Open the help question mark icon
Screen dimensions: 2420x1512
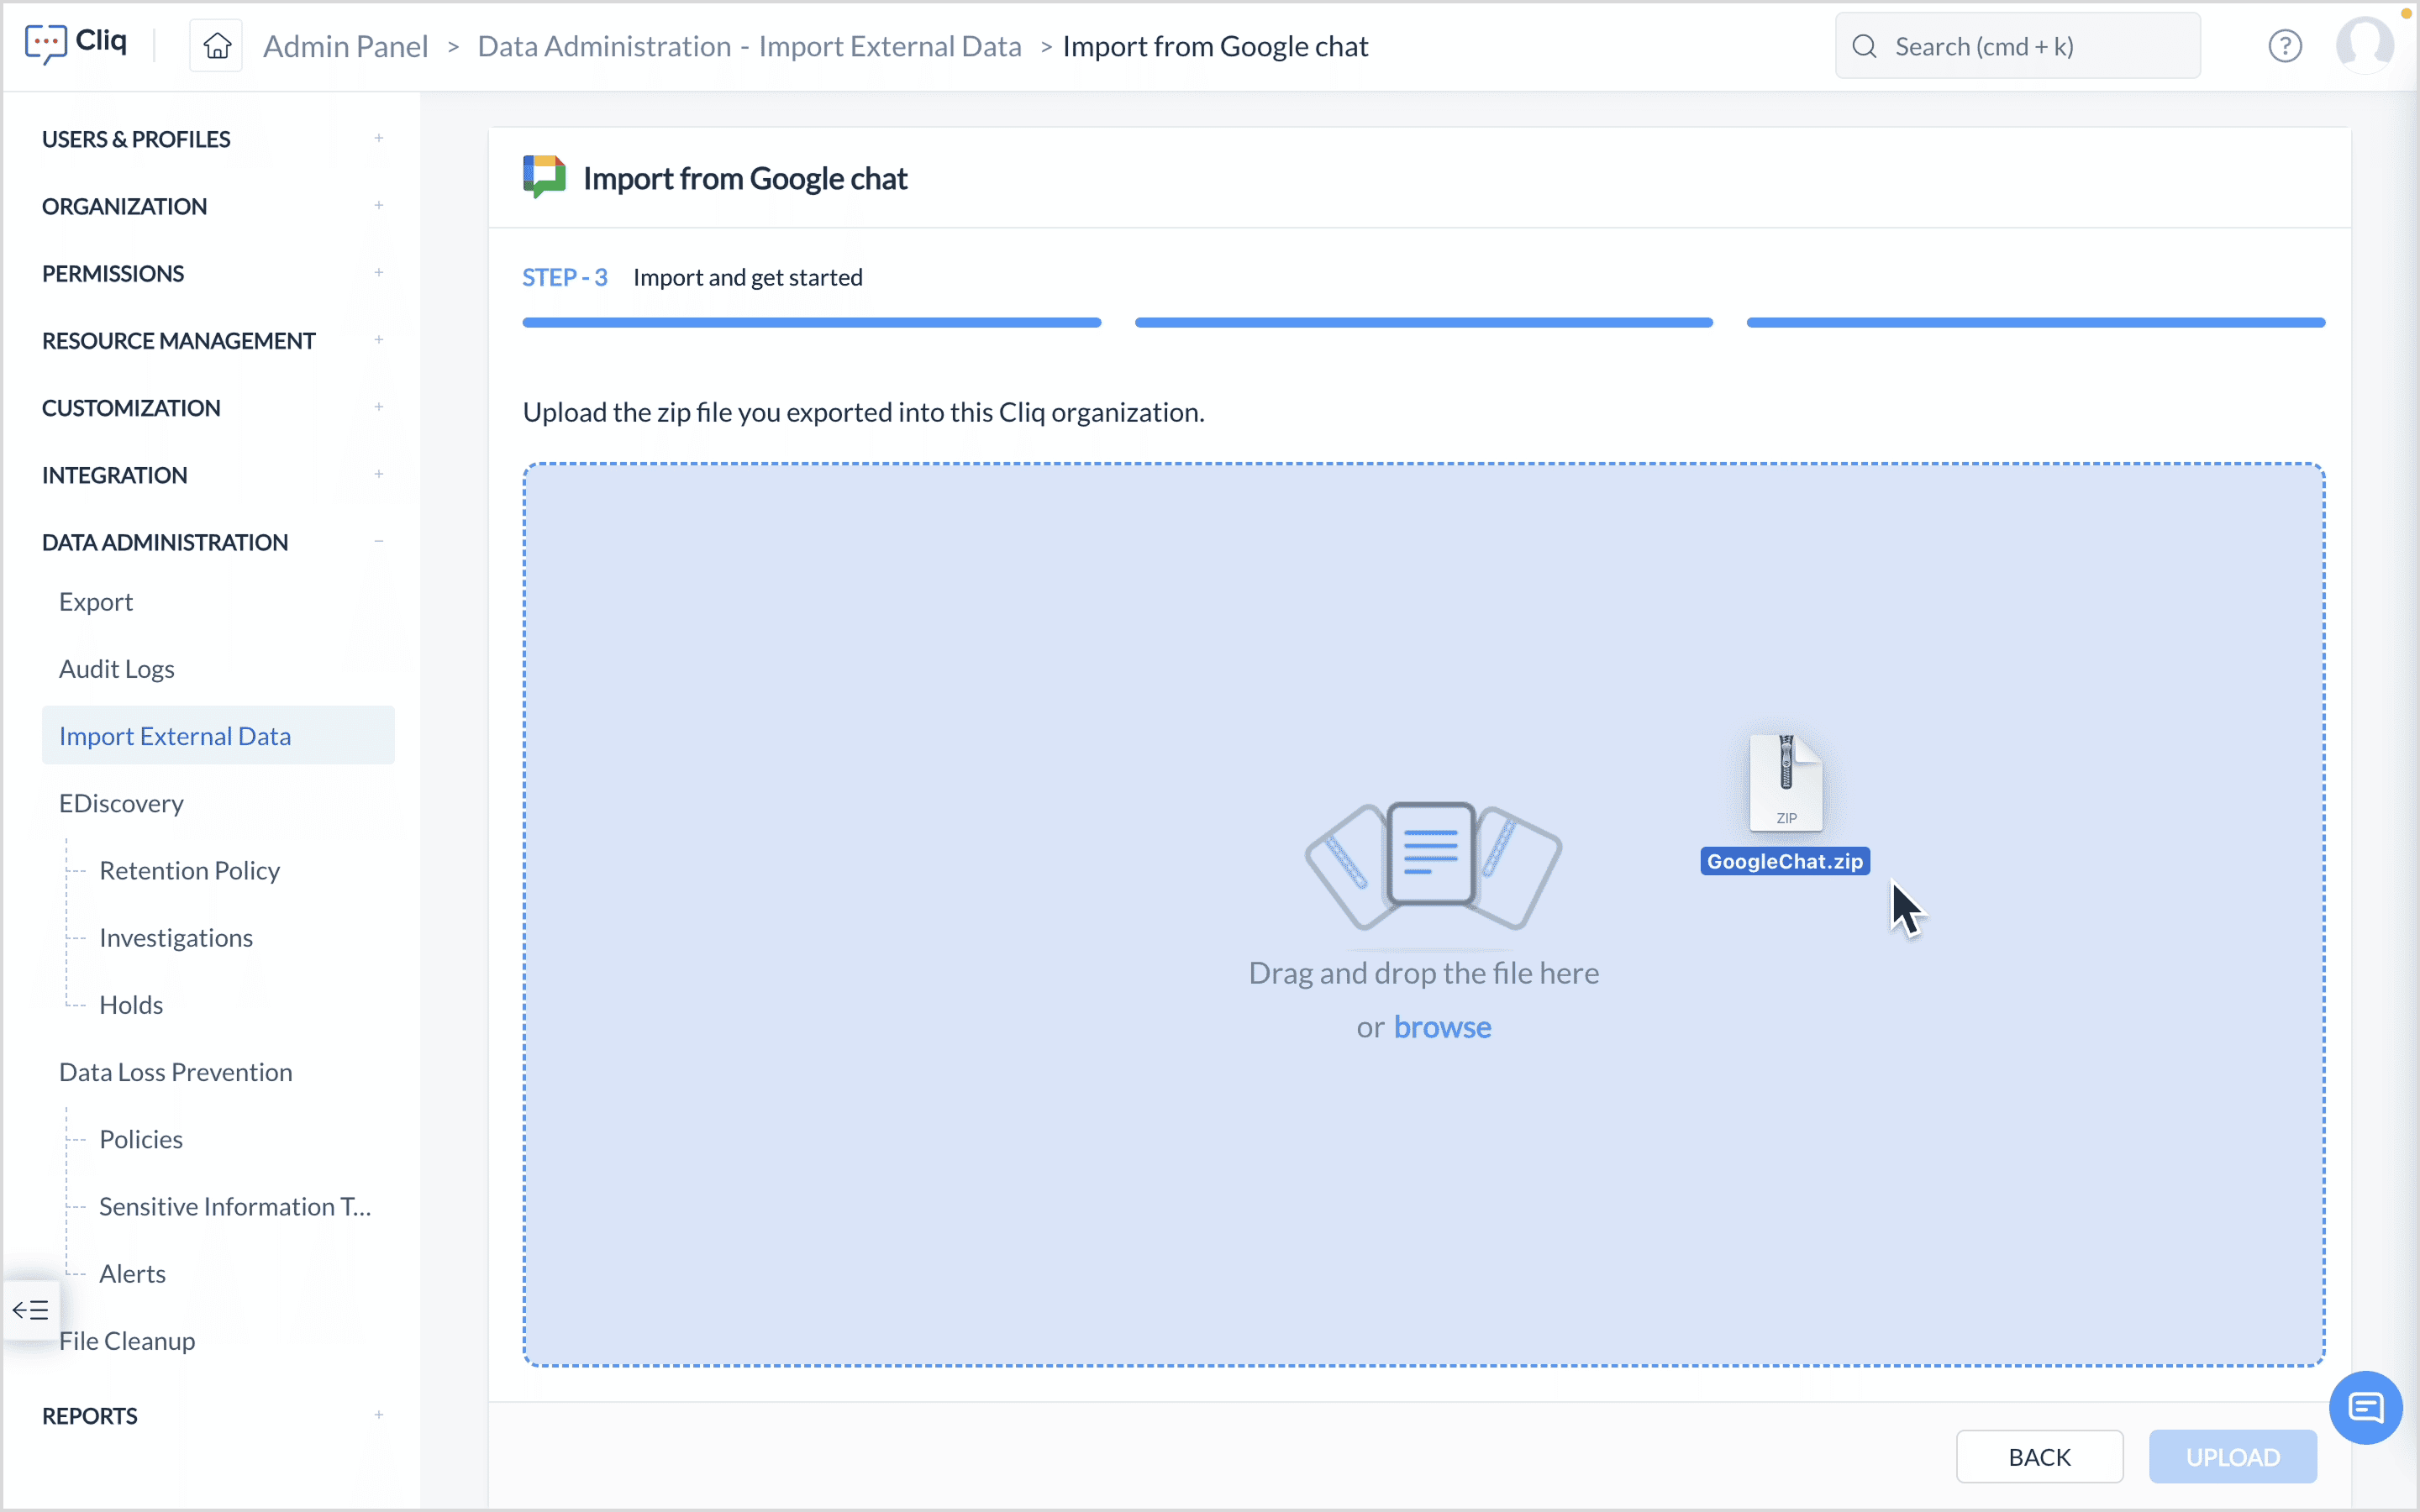point(2284,46)
